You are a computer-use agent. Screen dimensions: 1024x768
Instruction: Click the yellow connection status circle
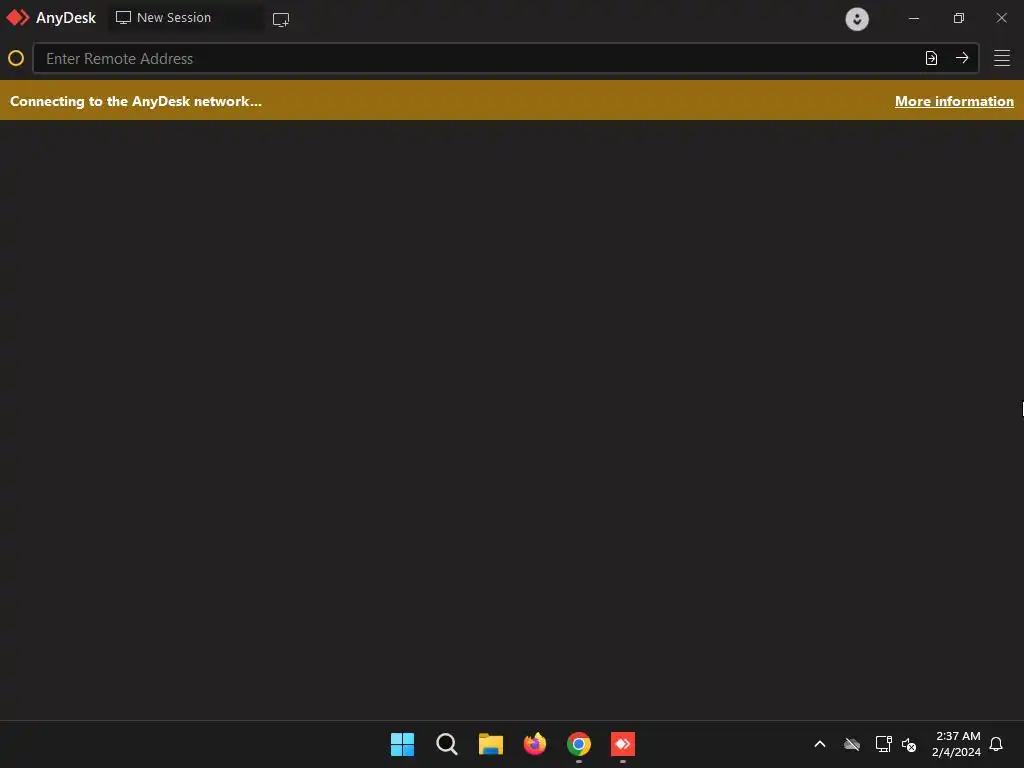coord(16,58)
